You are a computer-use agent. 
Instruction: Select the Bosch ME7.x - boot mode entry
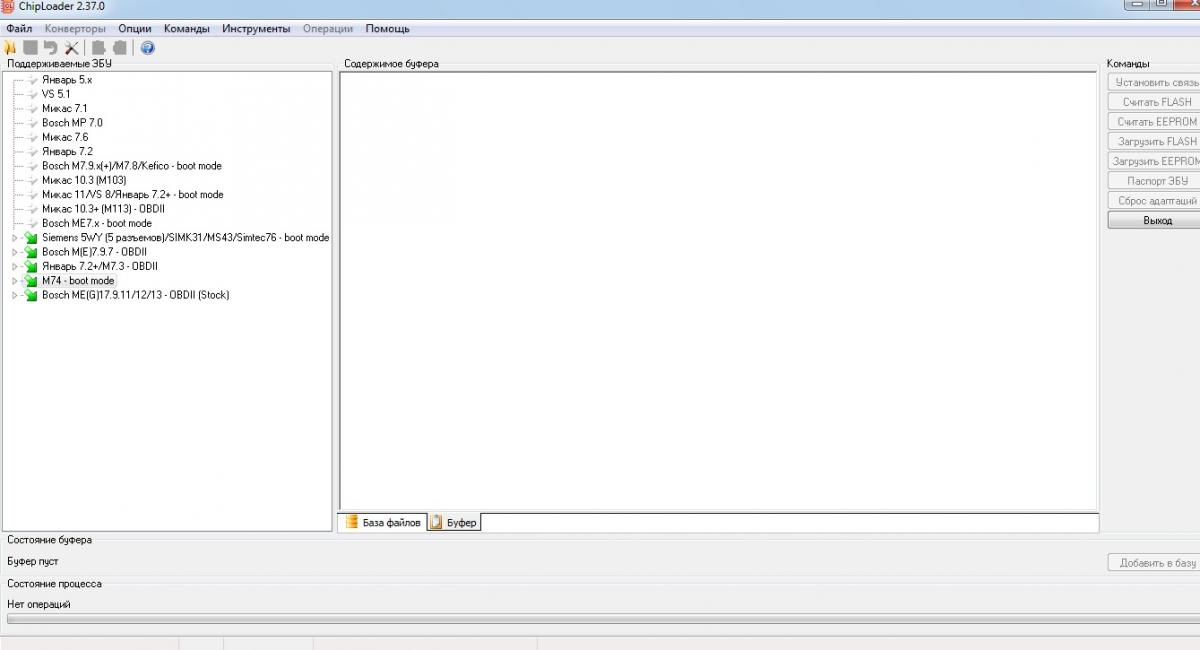(97, 223)
